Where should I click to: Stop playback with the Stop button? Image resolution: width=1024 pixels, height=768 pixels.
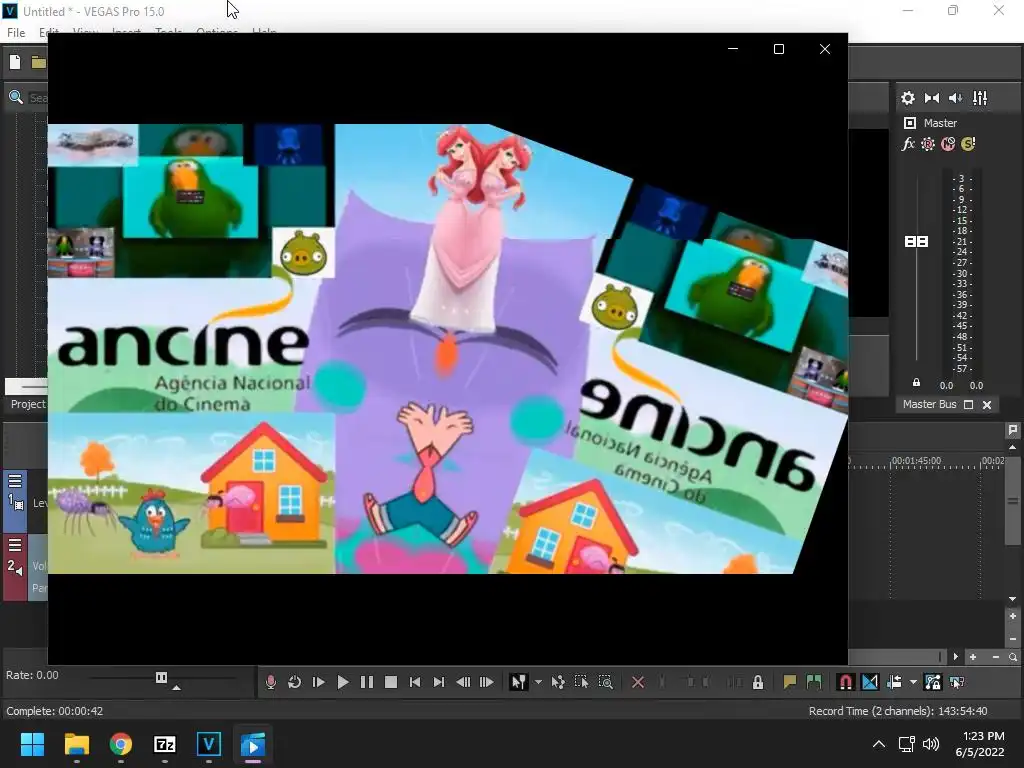(391, 682)
